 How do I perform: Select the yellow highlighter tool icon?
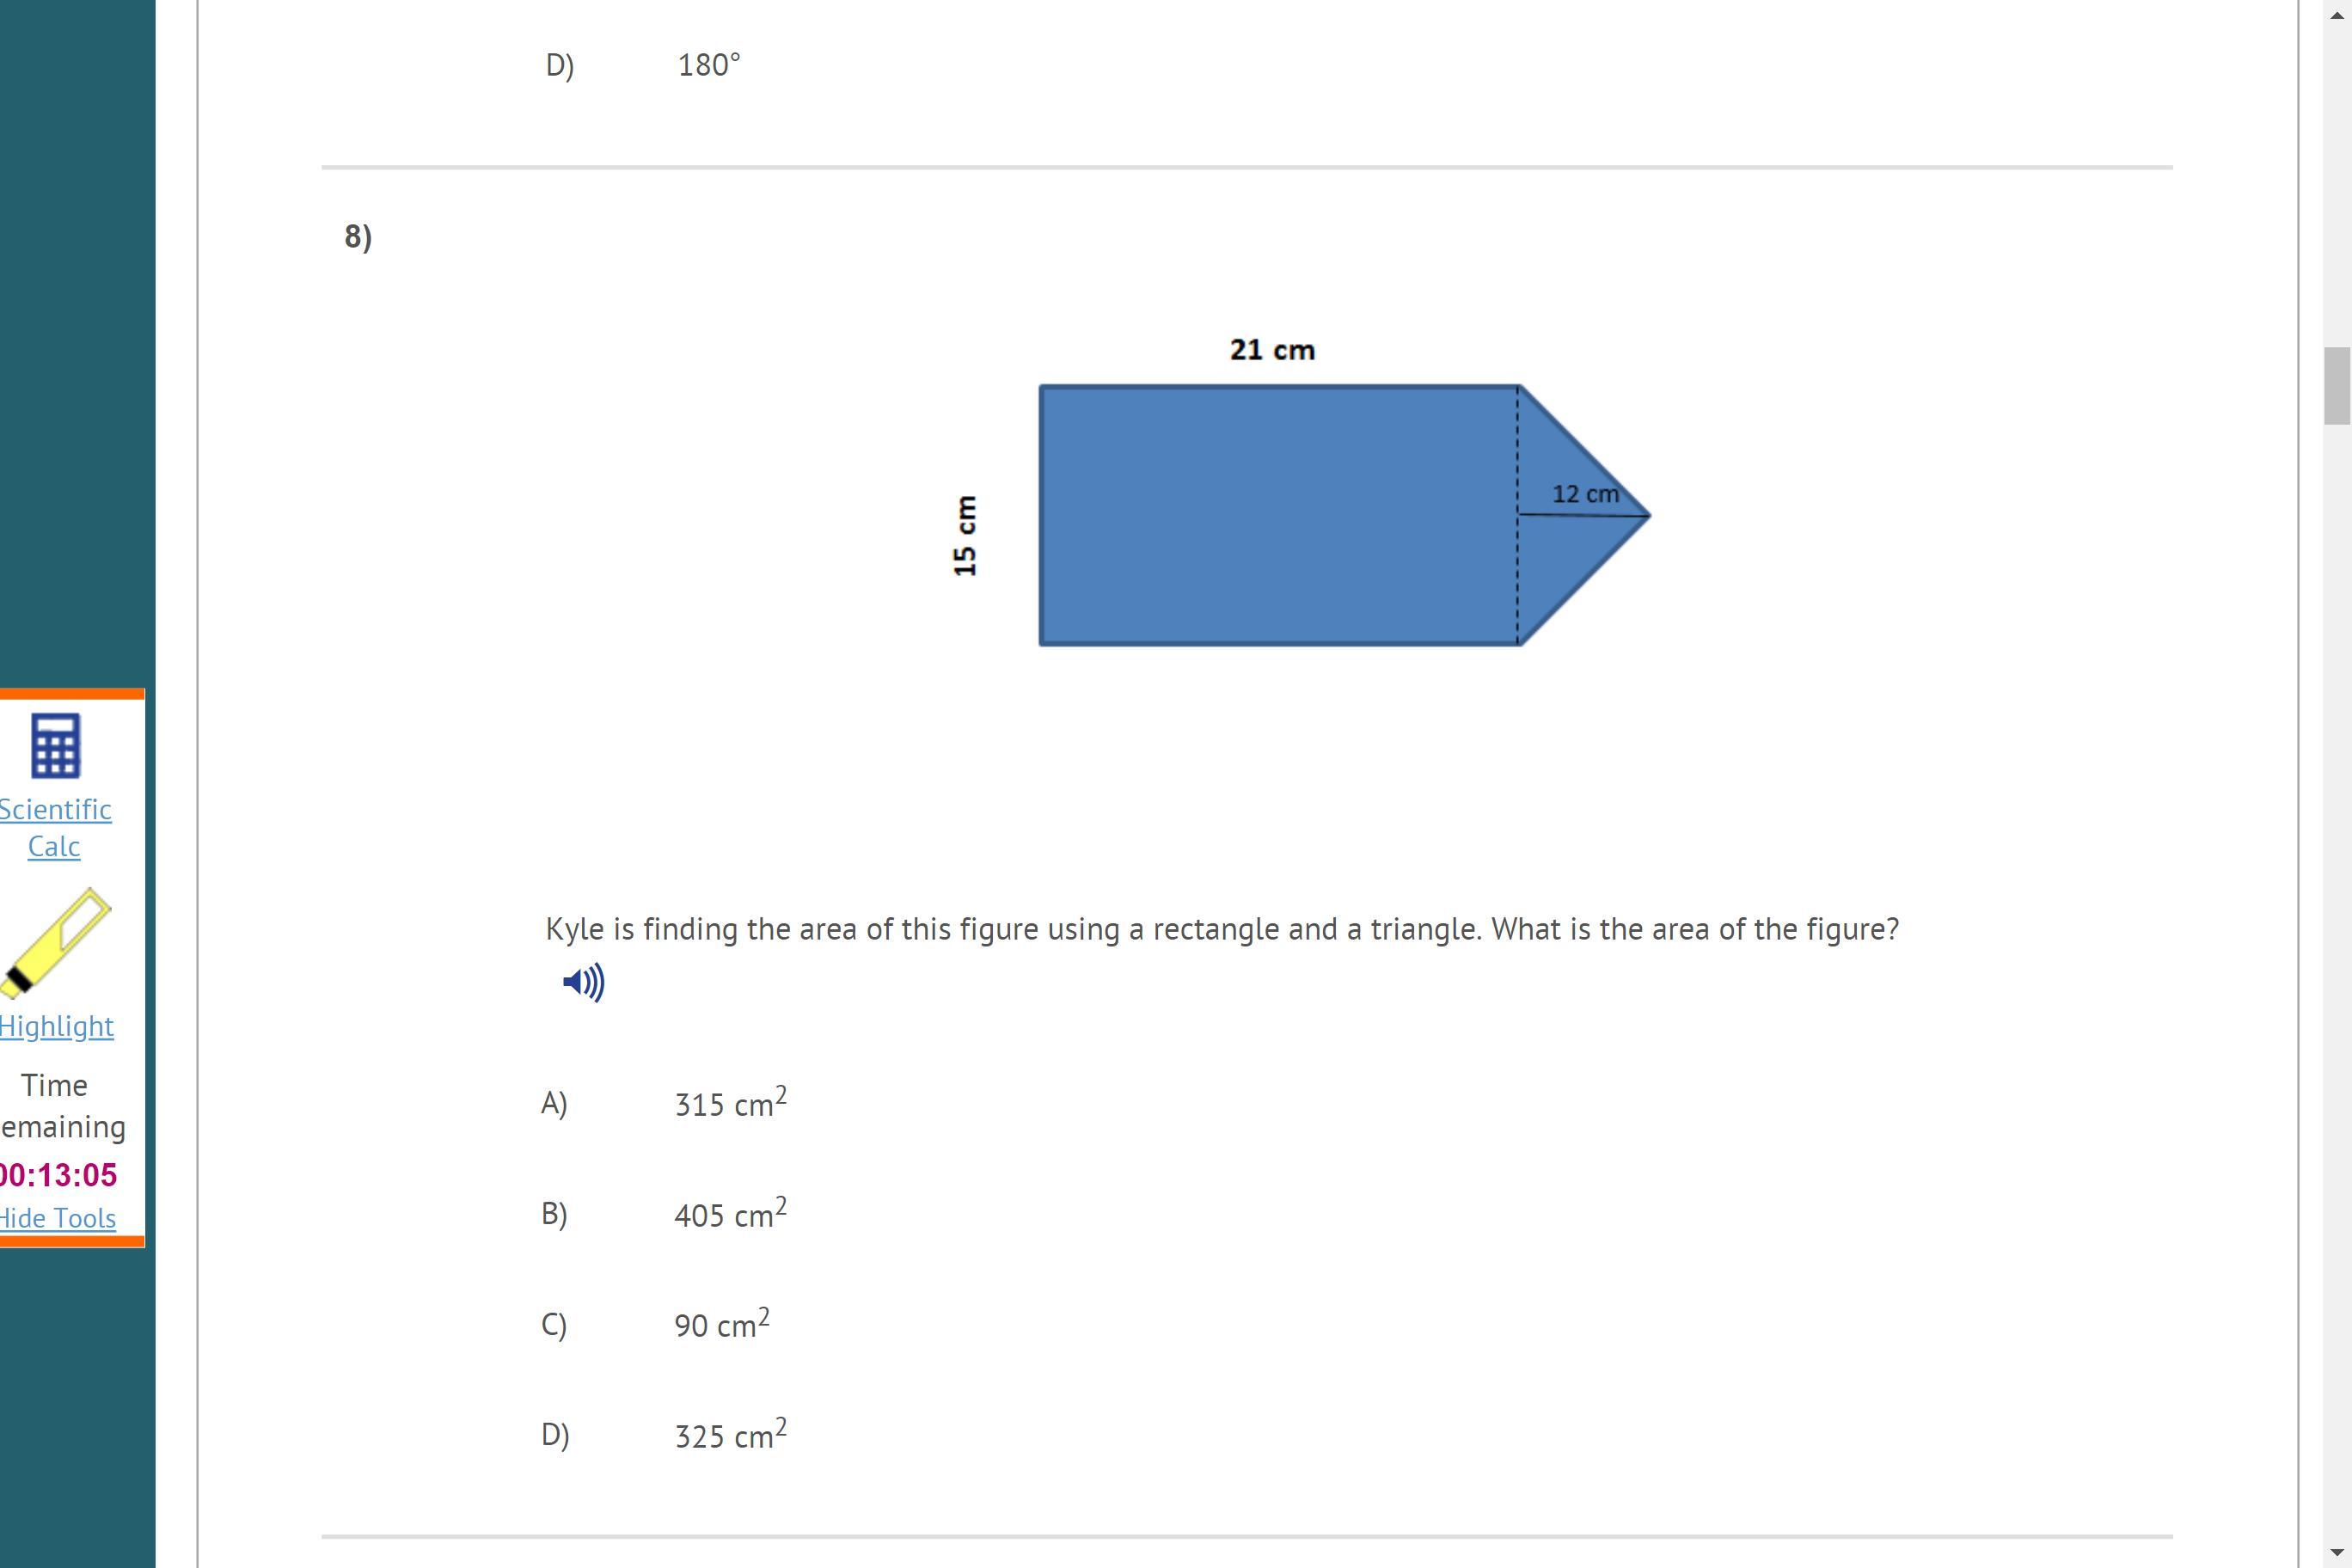57,943
